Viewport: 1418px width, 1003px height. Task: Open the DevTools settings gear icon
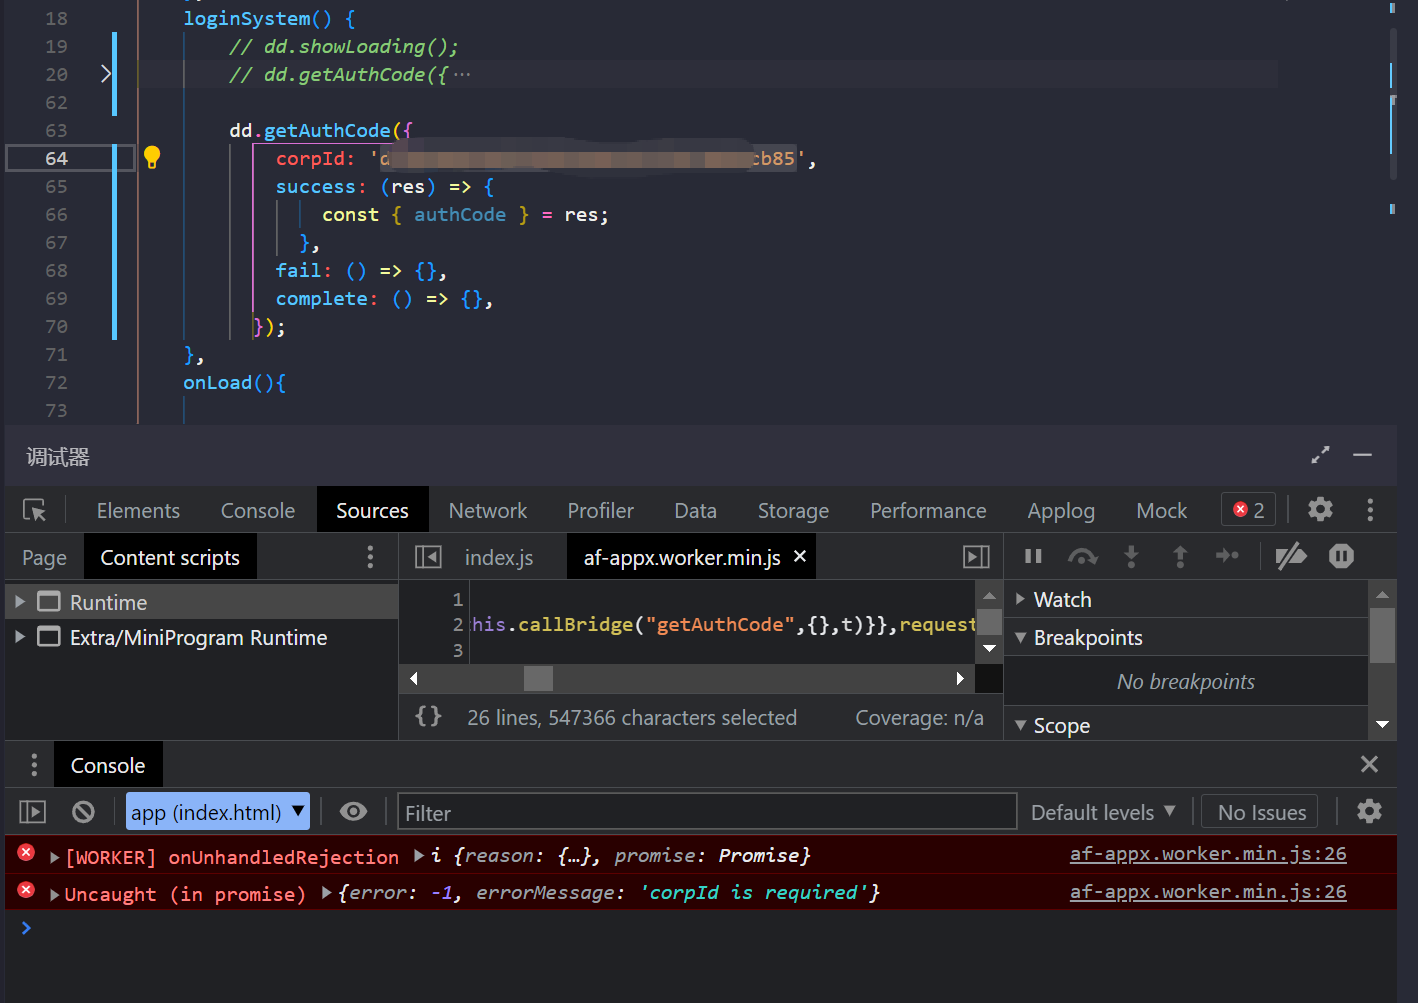1320,510
